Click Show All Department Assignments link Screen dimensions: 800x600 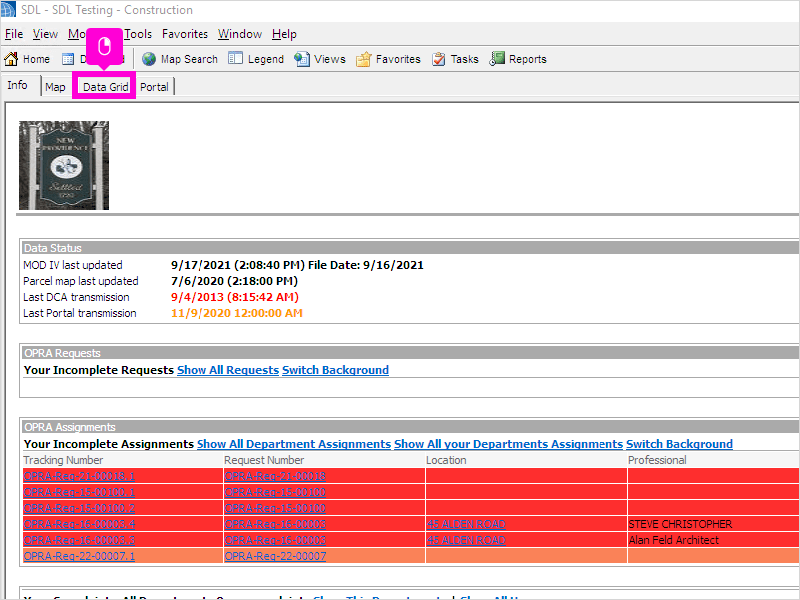294,444
